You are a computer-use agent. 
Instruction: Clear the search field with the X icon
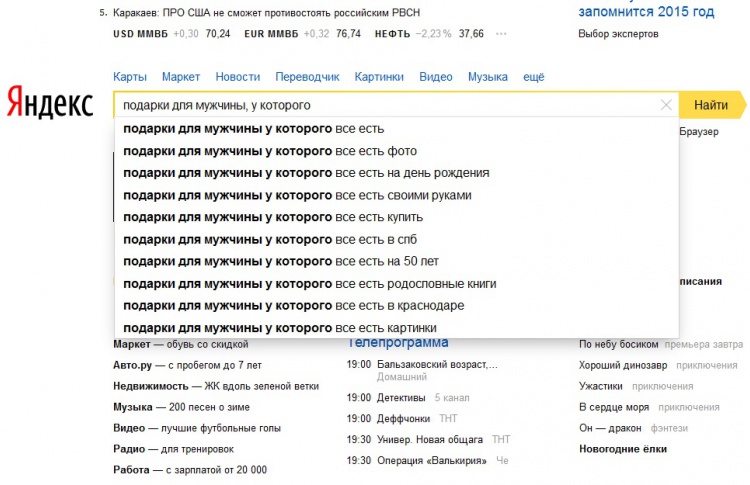[x=666, y=105]
